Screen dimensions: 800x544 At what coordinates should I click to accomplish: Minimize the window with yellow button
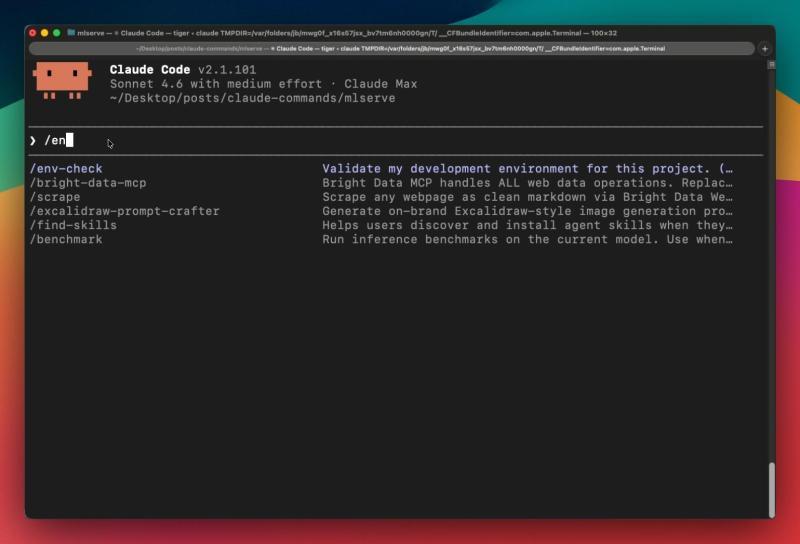tap(45, 33)
